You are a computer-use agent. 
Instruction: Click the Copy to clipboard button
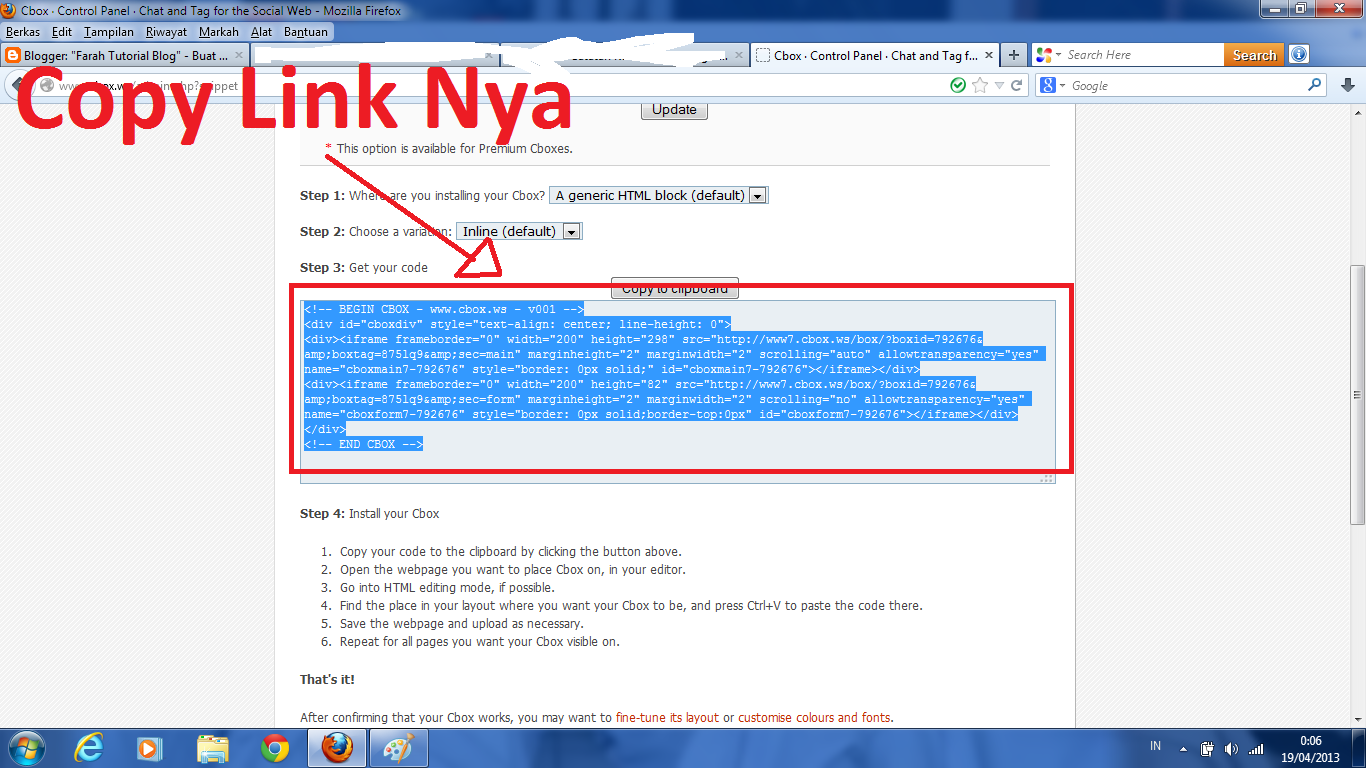(x=674, y=289)
